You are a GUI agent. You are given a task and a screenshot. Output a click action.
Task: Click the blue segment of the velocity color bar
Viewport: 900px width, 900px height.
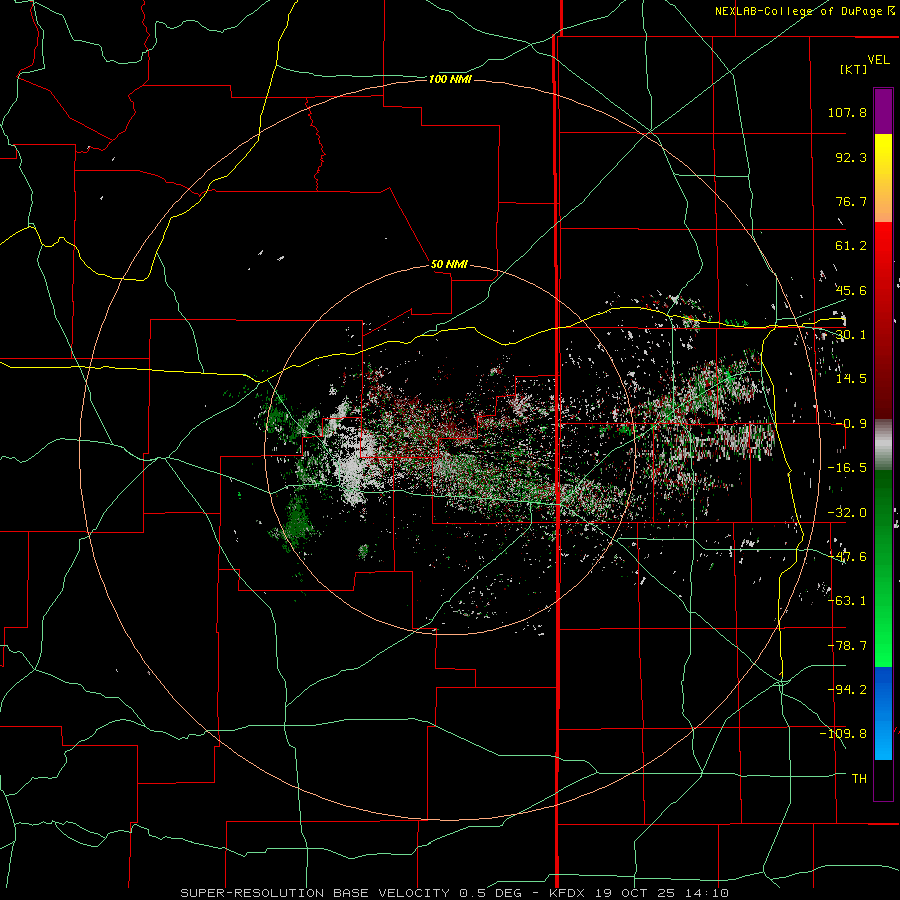click(883, 713)
